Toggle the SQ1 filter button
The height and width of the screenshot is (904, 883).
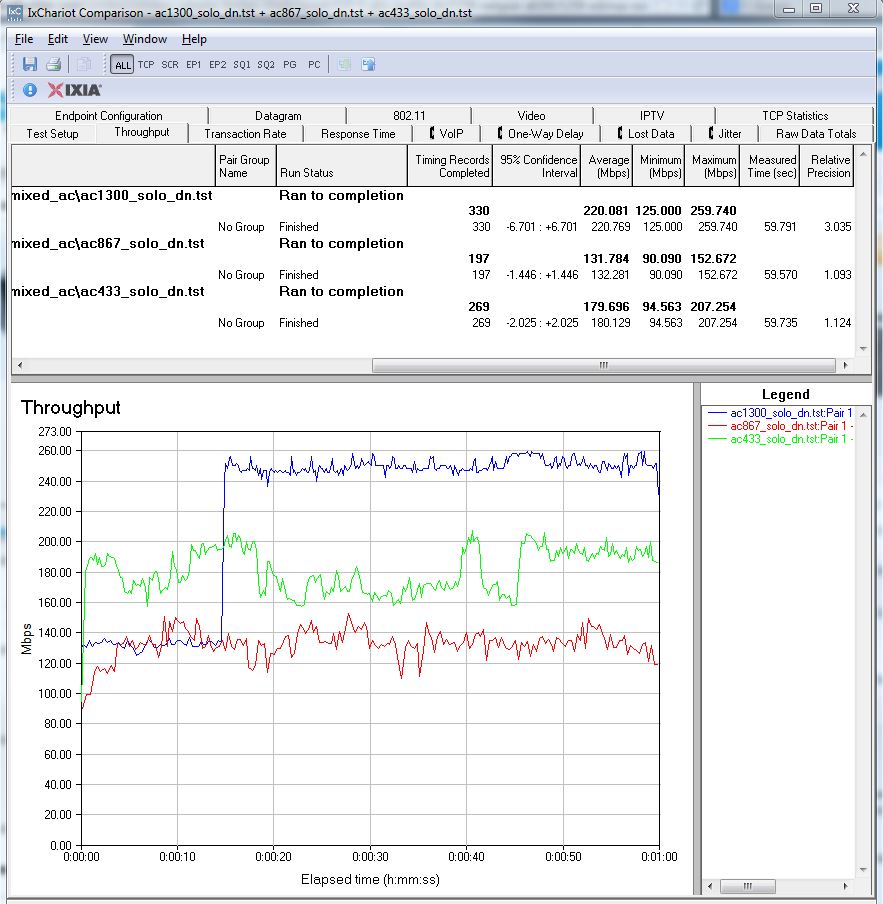pyautogui.click(x=241, y=65)
